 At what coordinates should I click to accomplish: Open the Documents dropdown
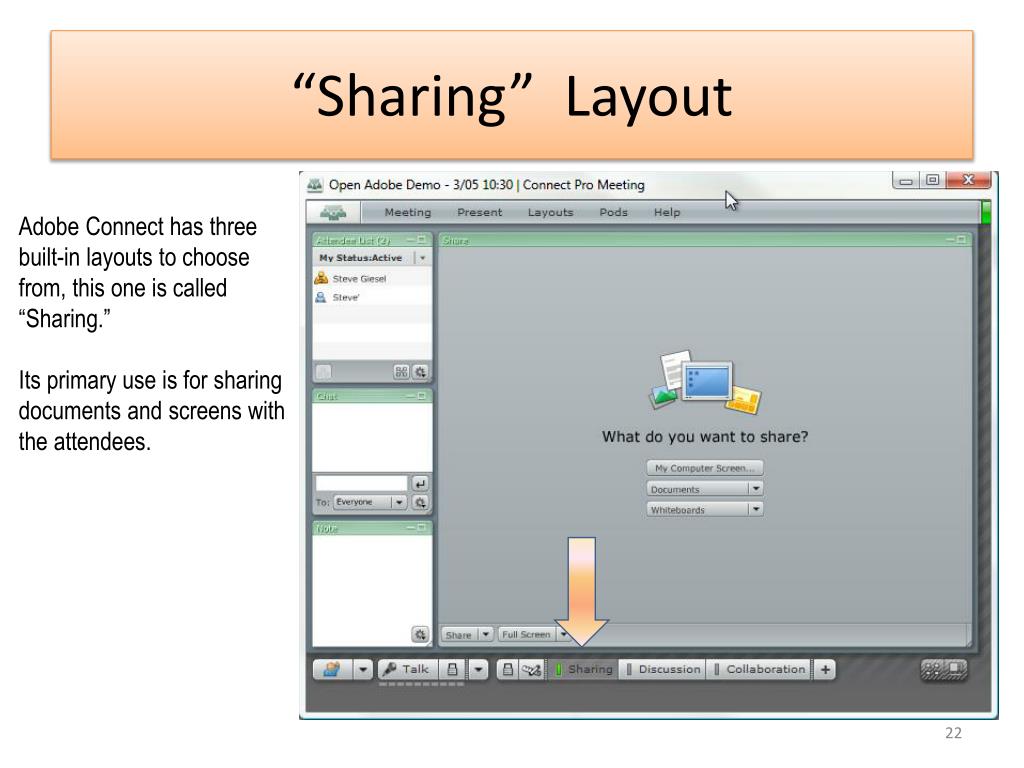[x=705, y=488]
